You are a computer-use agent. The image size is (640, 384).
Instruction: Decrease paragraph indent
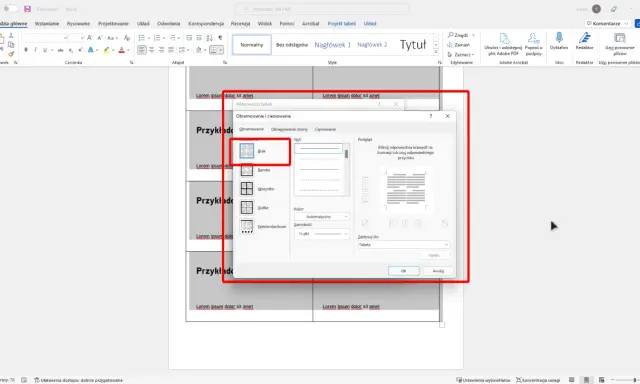[x=189, y=38]
